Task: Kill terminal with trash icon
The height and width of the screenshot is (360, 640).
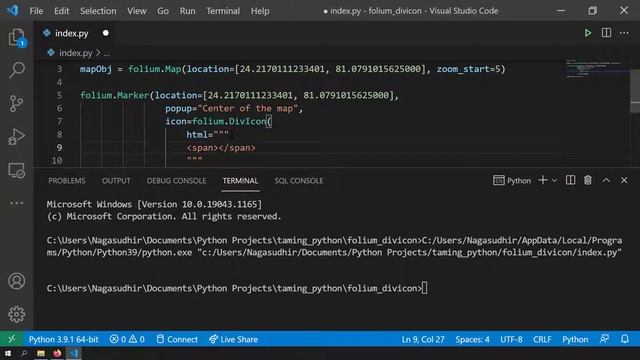Action: (588, 180)
